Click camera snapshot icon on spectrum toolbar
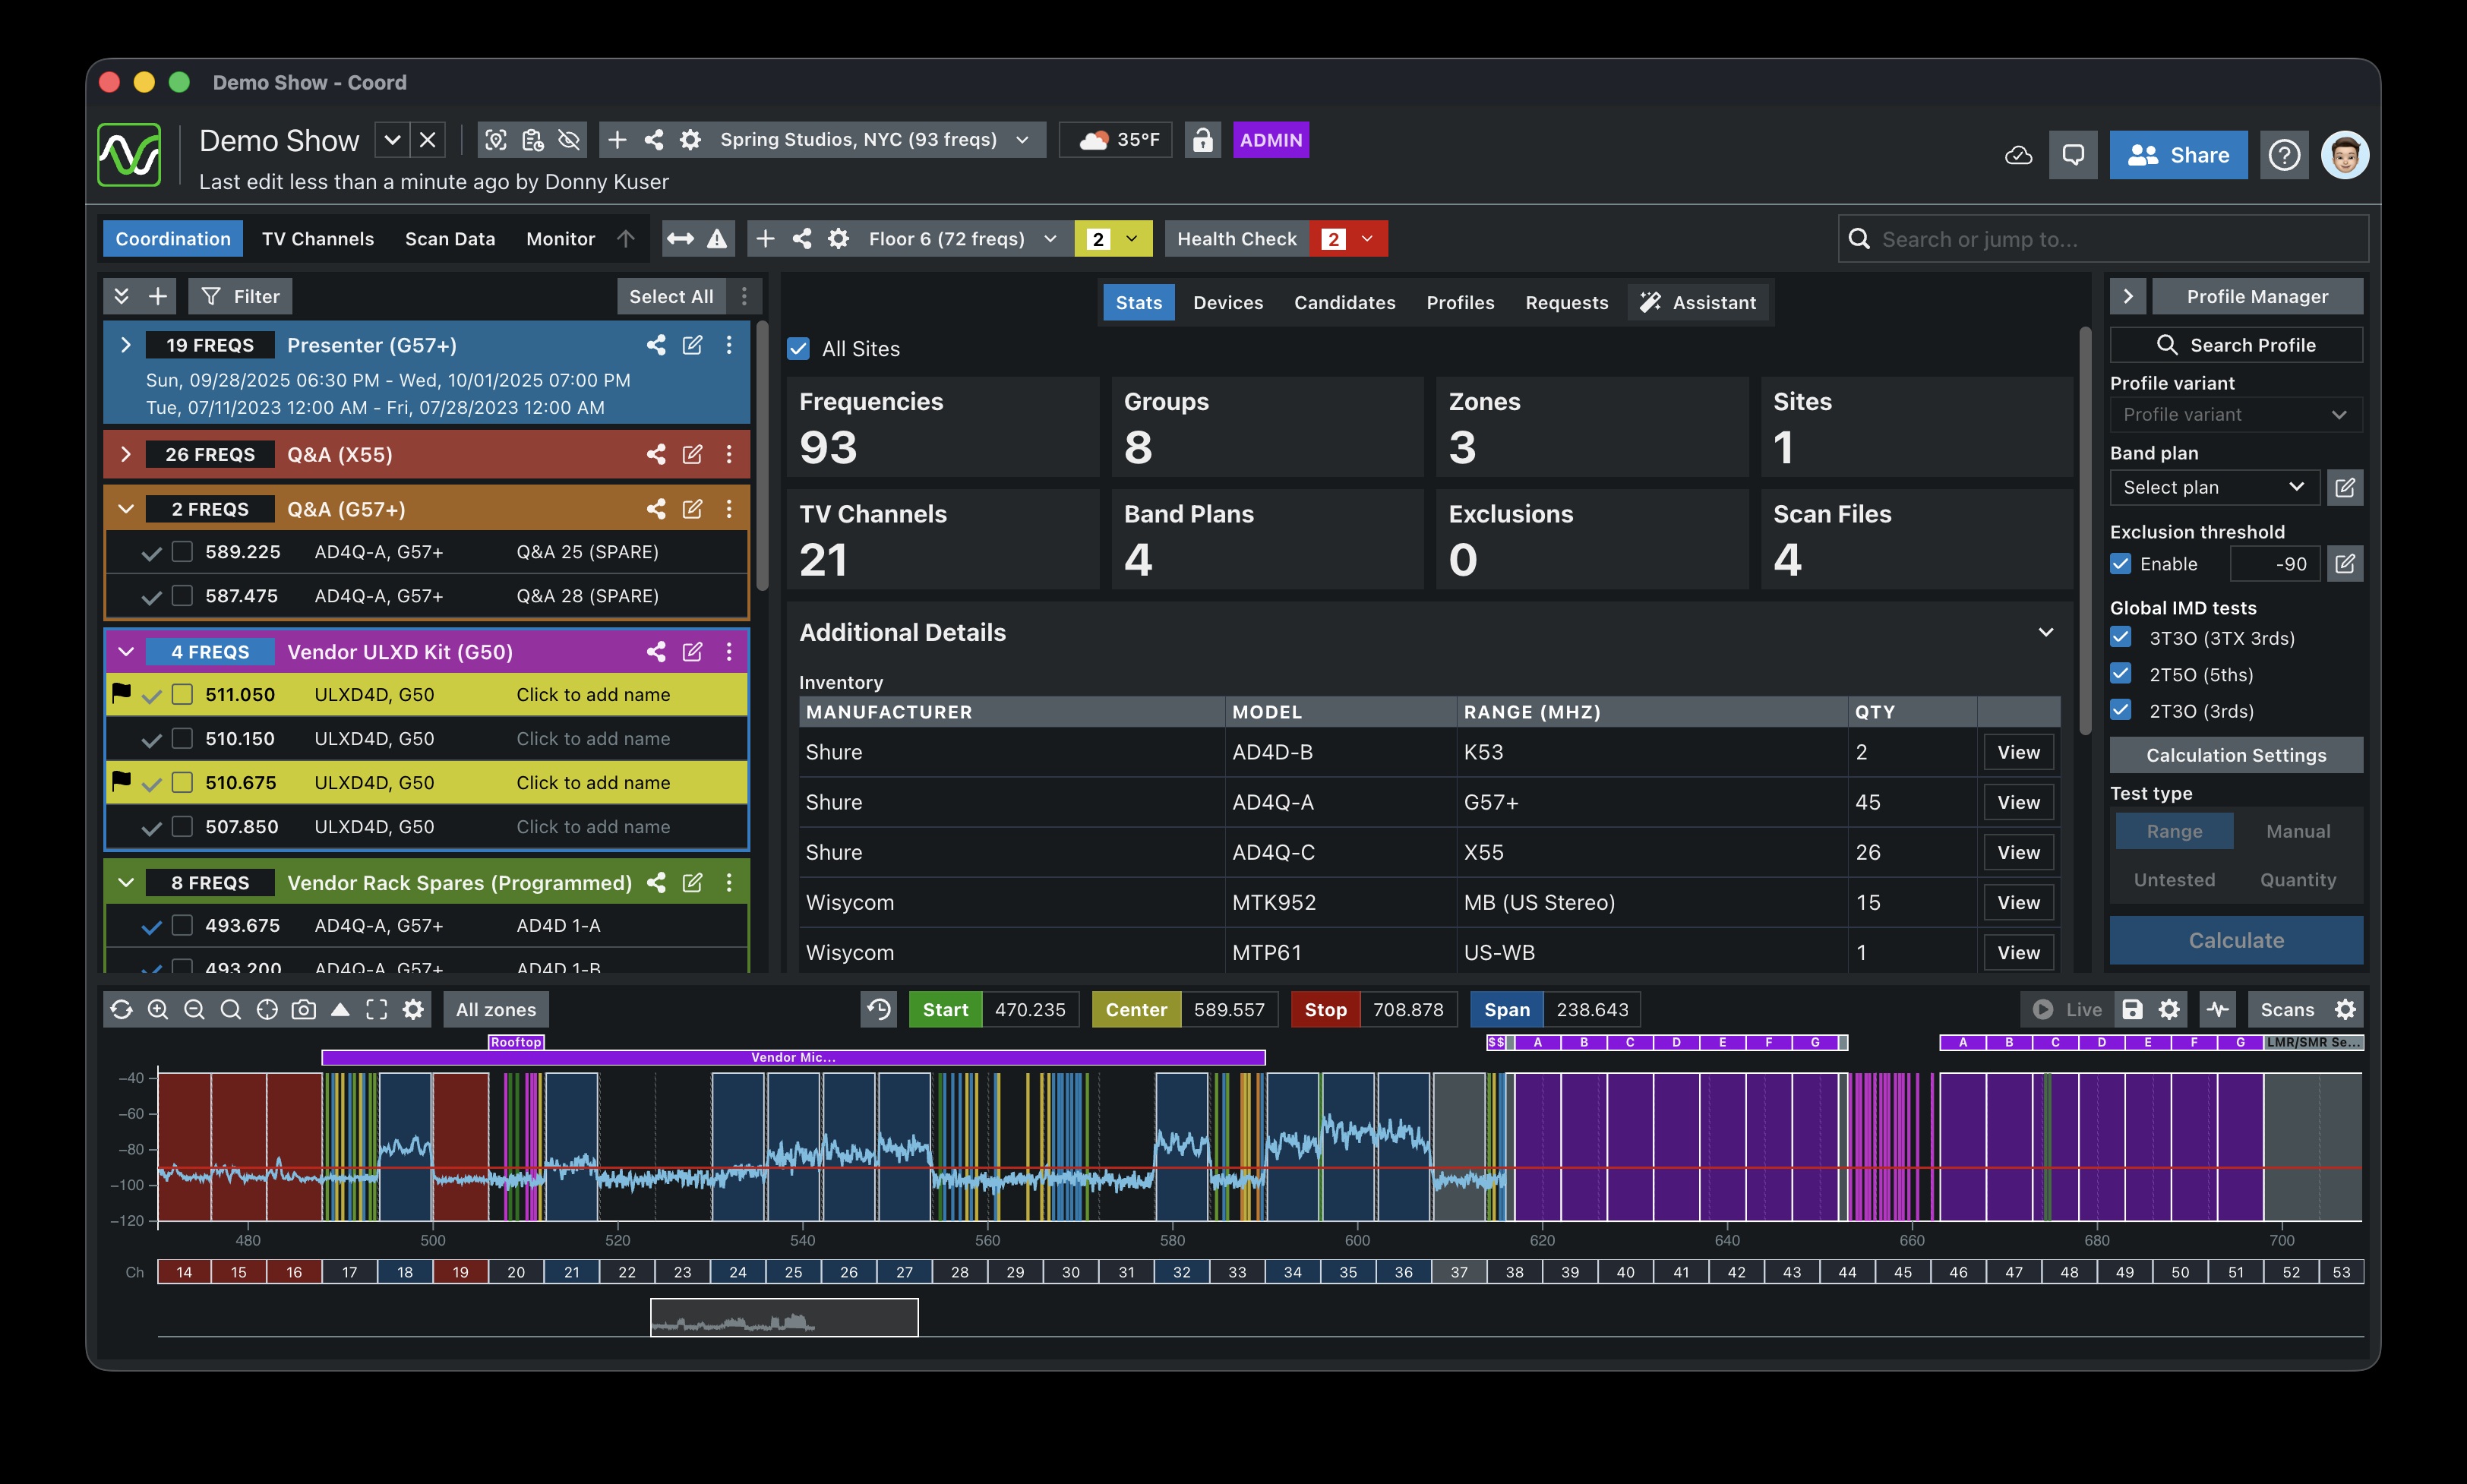Viewport: 2467px width, 1484px height. tap(304, 1010)
